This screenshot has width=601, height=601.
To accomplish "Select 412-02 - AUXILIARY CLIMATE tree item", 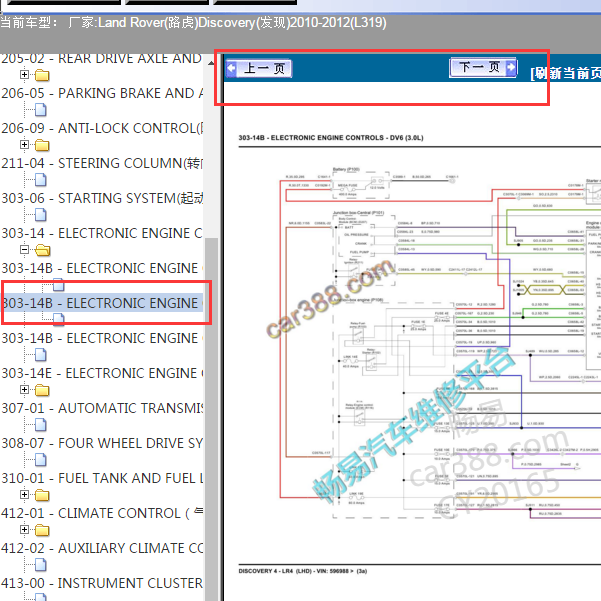I will [102, 548].
